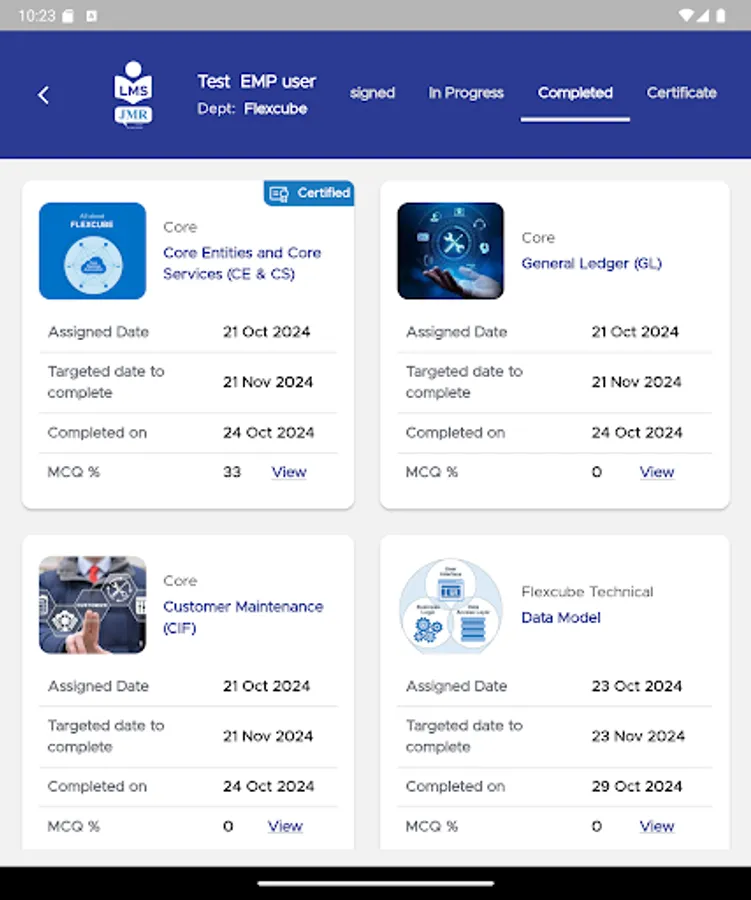Select the 33 MCQ score value

(232, 472)
